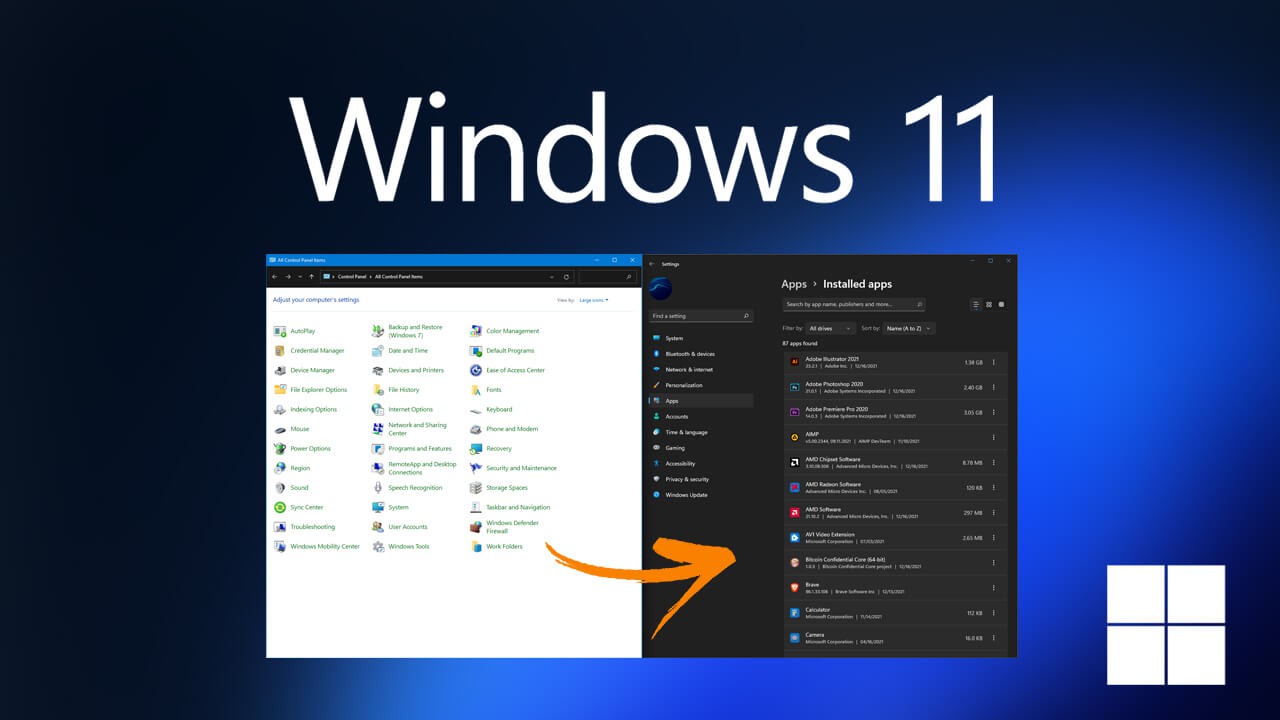The height and width of the screenshot is (720, 1280).
Task: Open Default Programs item
Action: click(x=502, y=351)
